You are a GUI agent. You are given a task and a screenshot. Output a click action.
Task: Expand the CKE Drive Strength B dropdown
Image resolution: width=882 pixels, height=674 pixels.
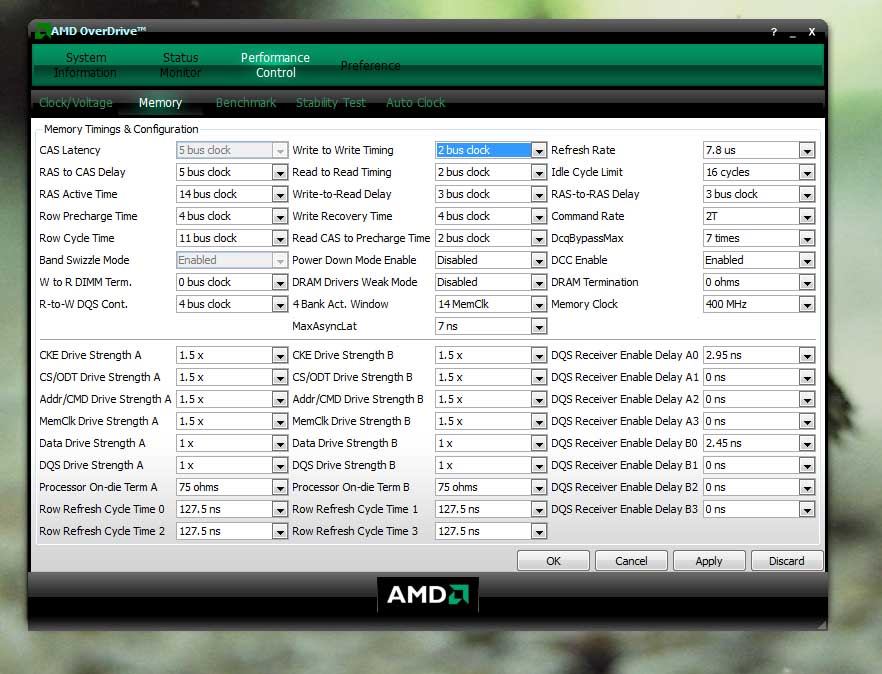point(539,355)
